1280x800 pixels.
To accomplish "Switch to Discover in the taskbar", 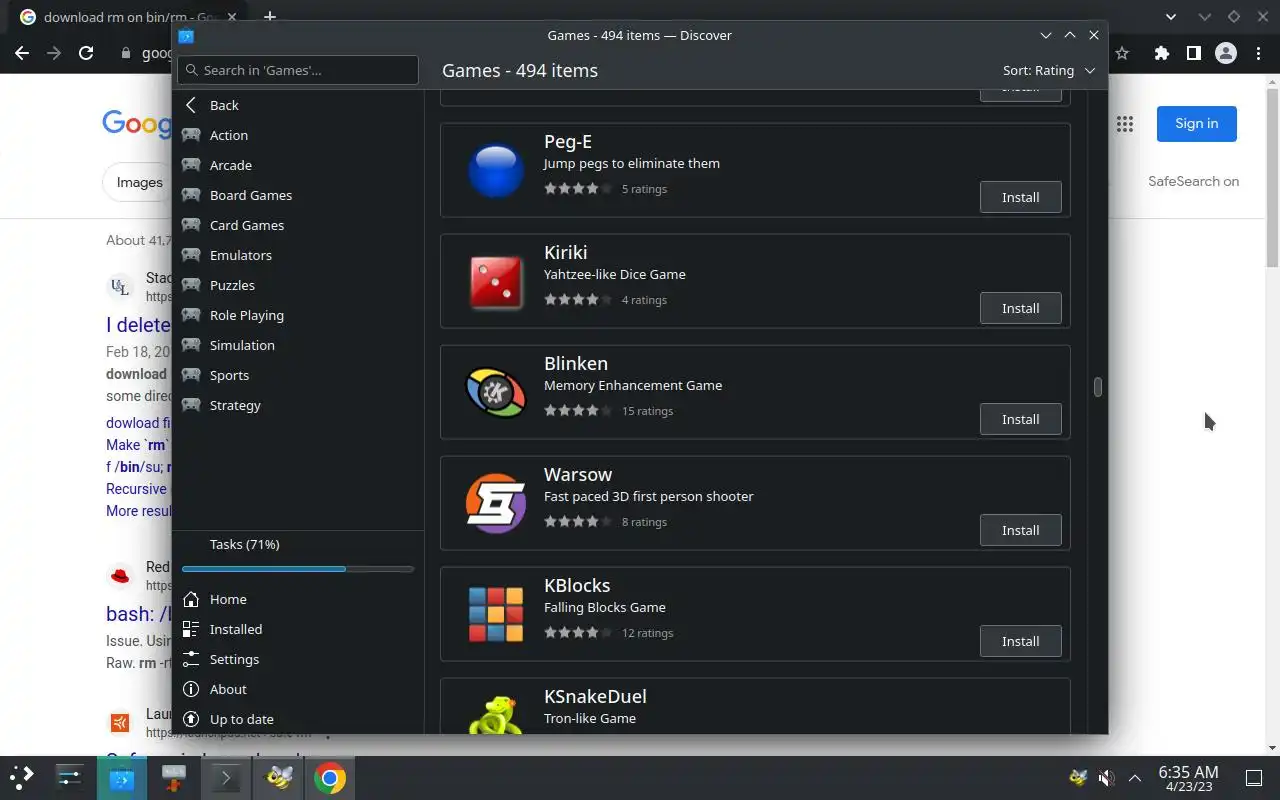I will coord(122,777).
